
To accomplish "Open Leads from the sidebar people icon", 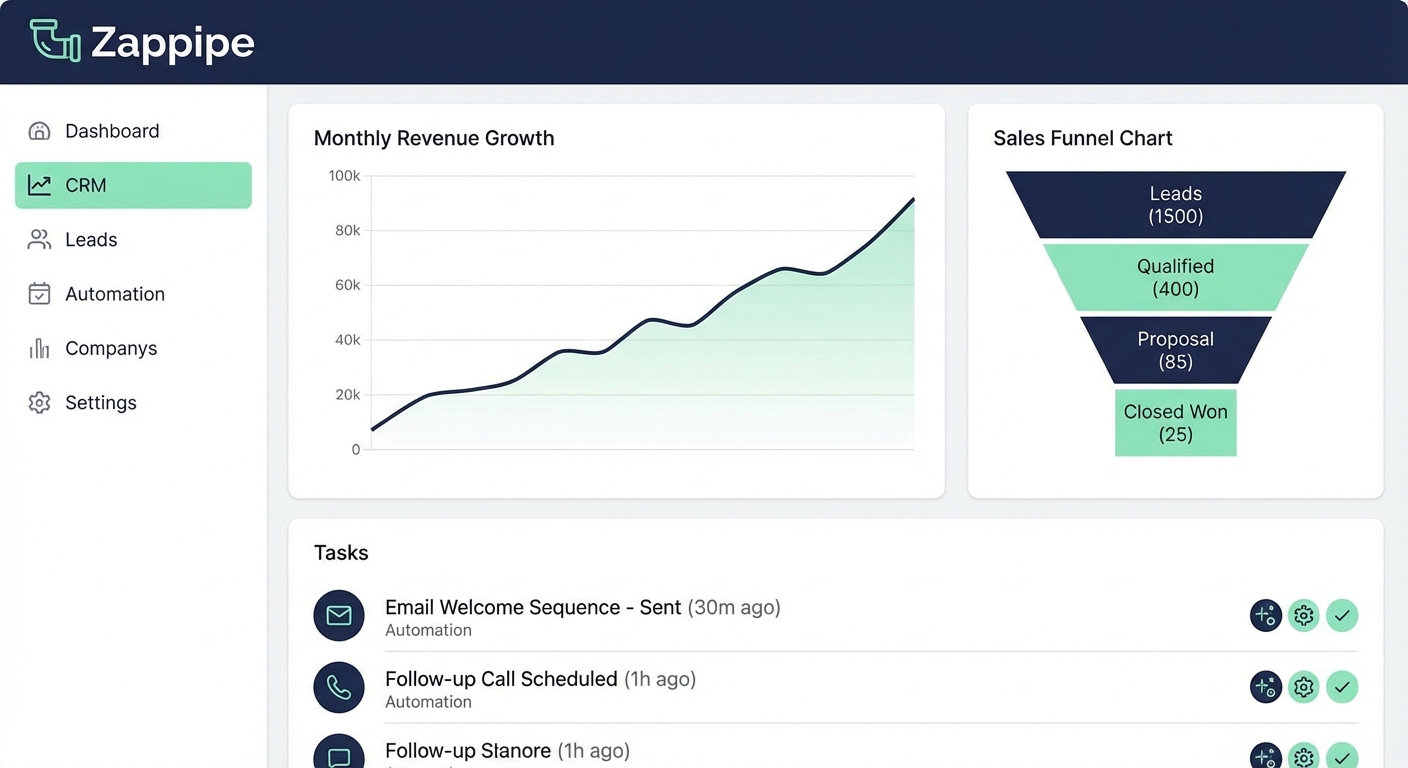I will (x=39, y=239).
